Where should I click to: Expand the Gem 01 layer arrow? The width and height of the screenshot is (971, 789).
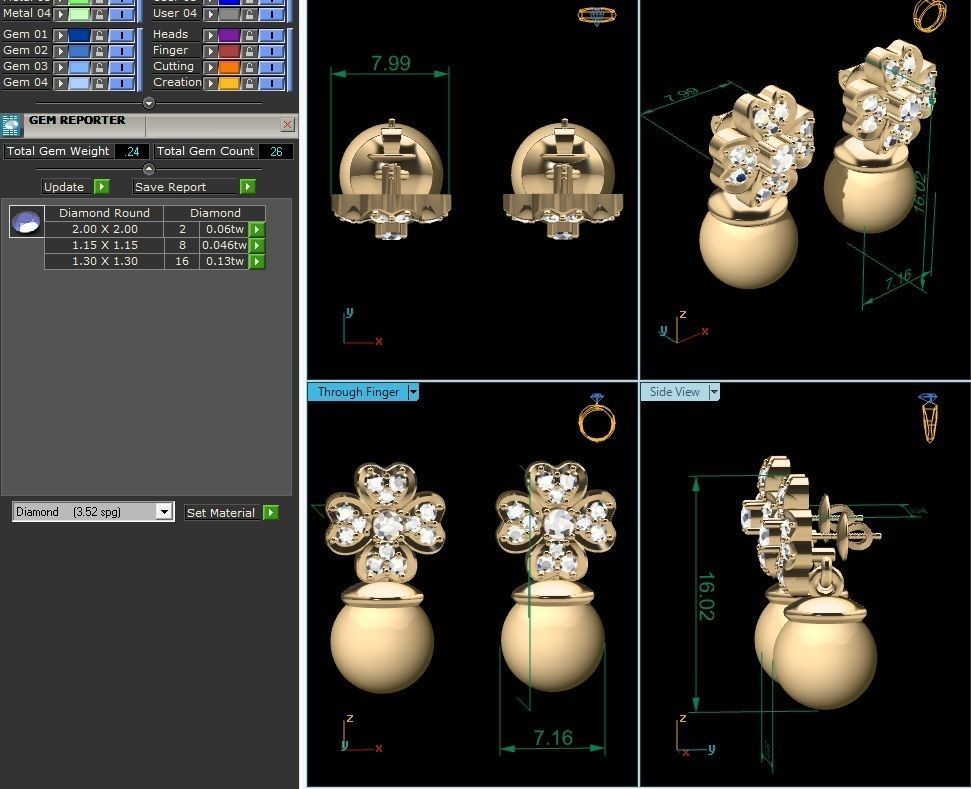(60, 35)
